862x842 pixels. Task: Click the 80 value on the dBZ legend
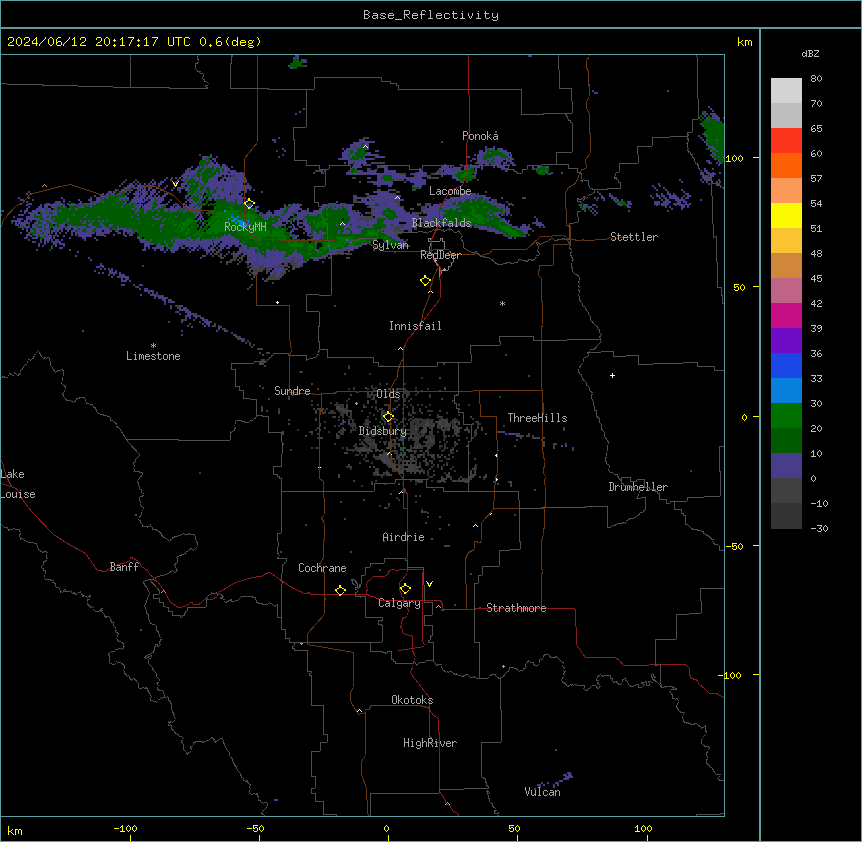pos(816,79)
